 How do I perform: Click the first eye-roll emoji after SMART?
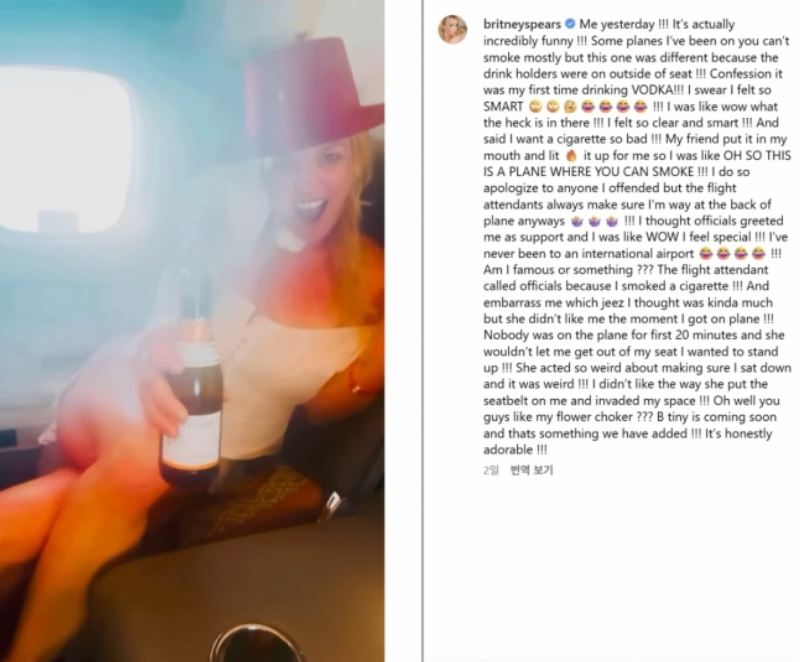coord(535,106)
